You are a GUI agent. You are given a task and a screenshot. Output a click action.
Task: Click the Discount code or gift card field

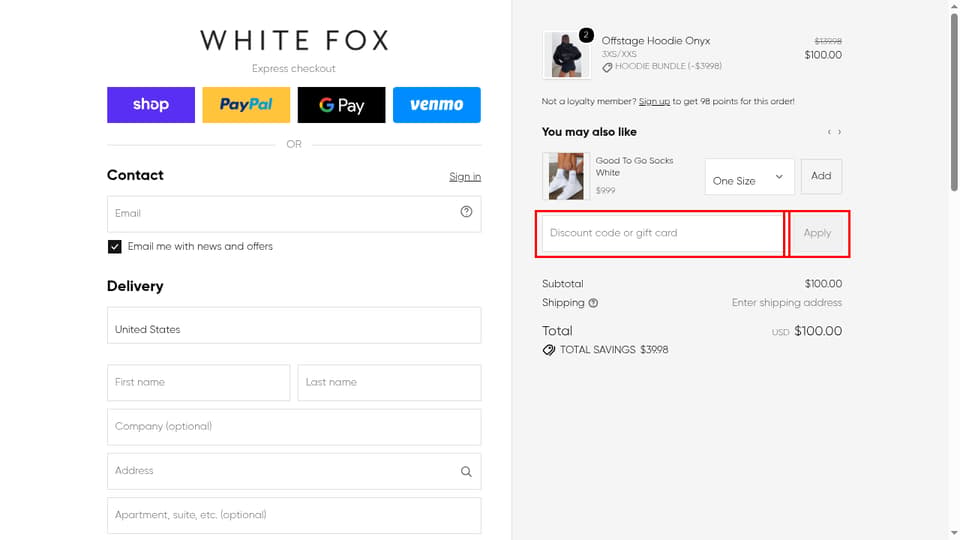click(662, 233)
